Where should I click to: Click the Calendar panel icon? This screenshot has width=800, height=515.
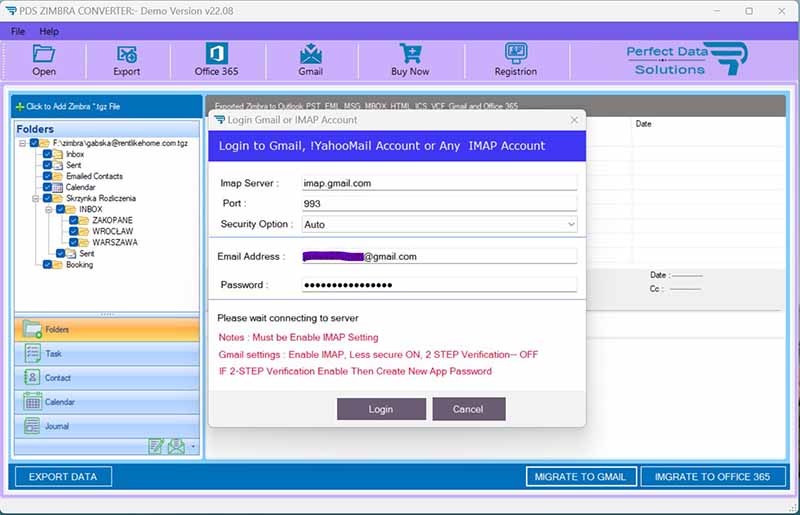pyautogui.click(x=33, y=402)
